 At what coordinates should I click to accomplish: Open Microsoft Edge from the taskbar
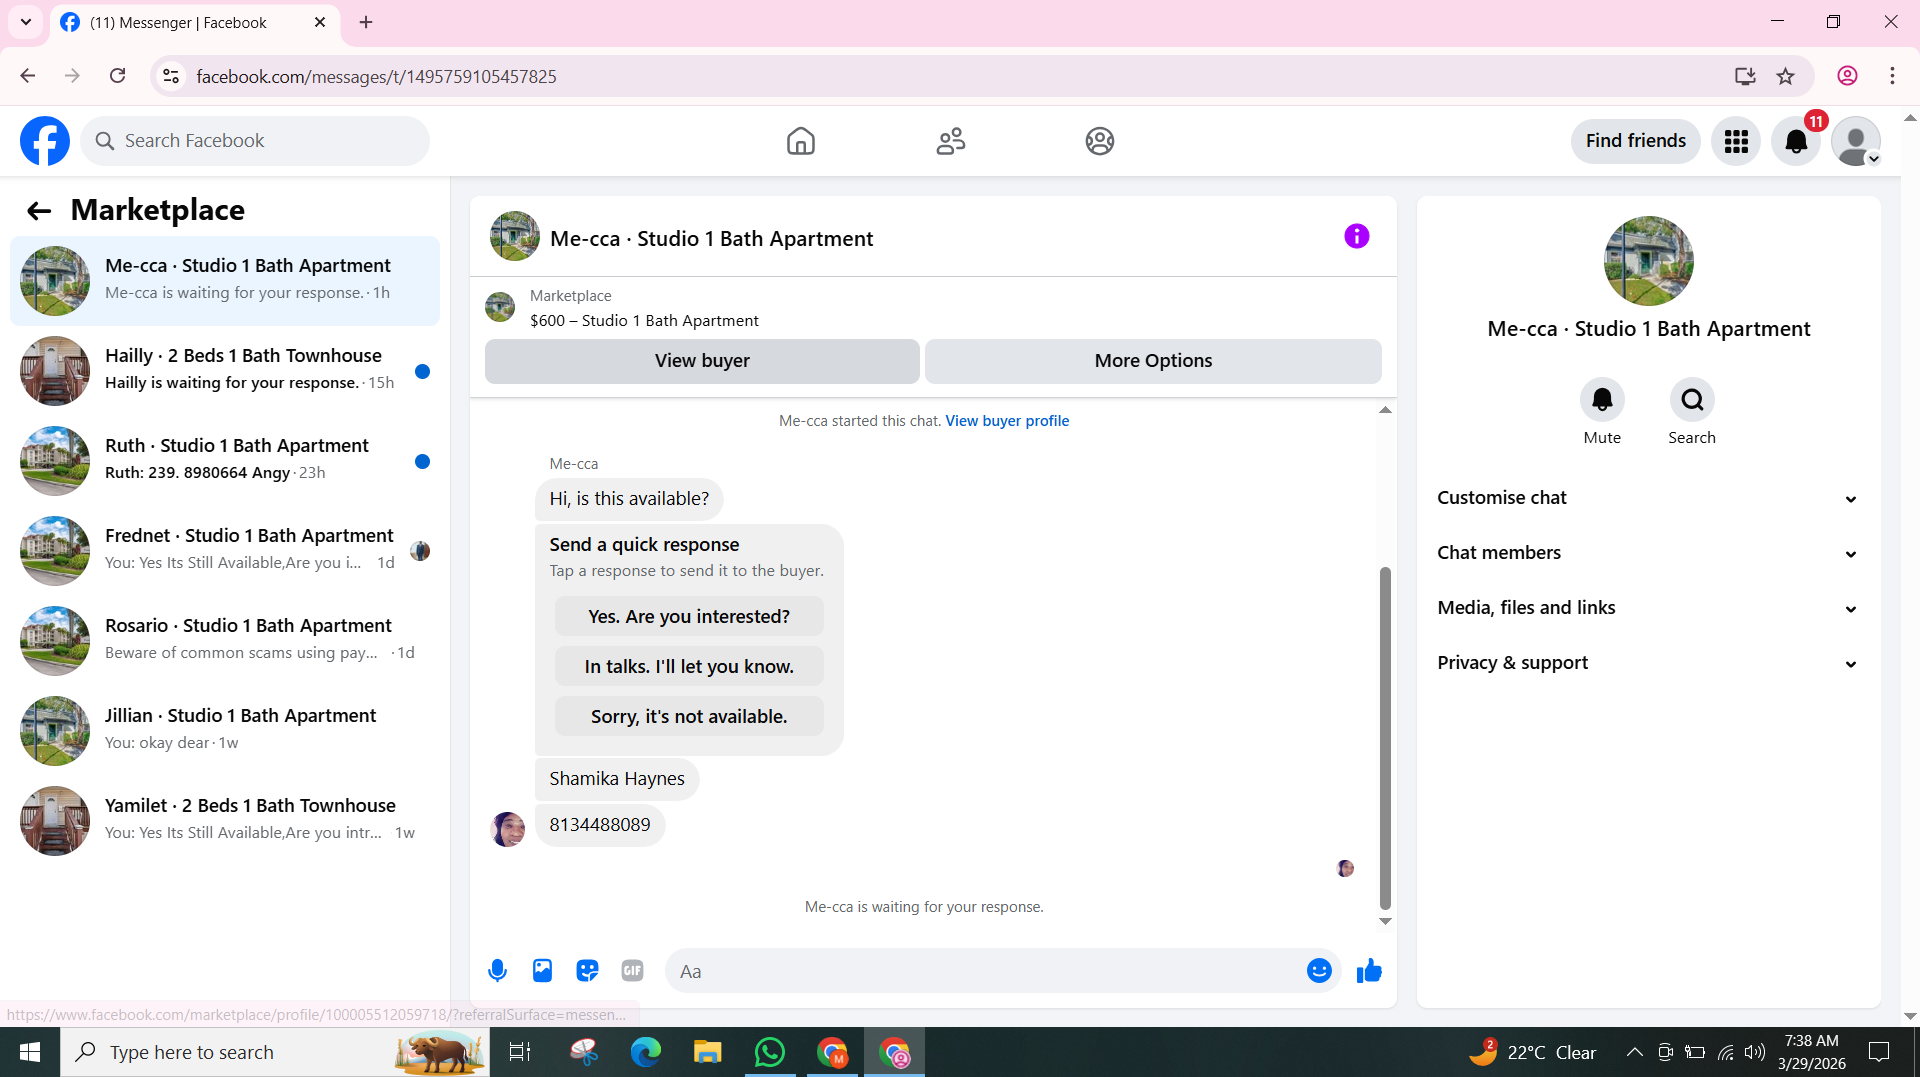coord(646,1052)
